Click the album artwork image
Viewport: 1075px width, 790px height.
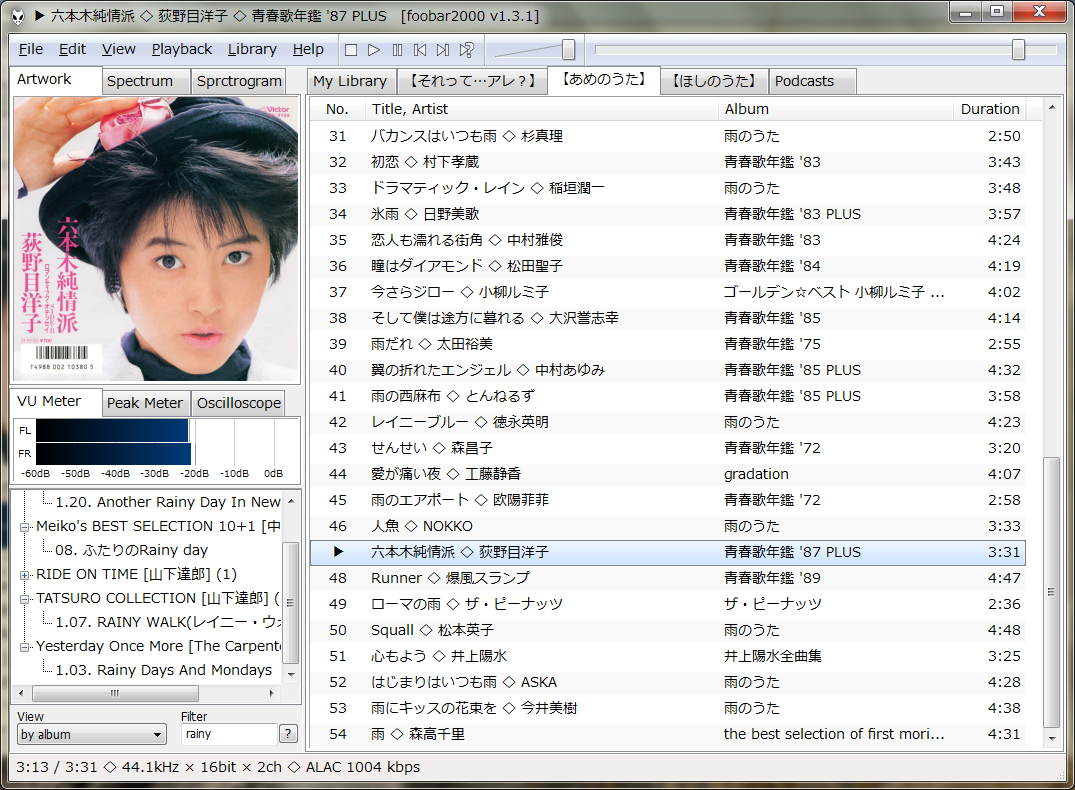pos(156,239)
